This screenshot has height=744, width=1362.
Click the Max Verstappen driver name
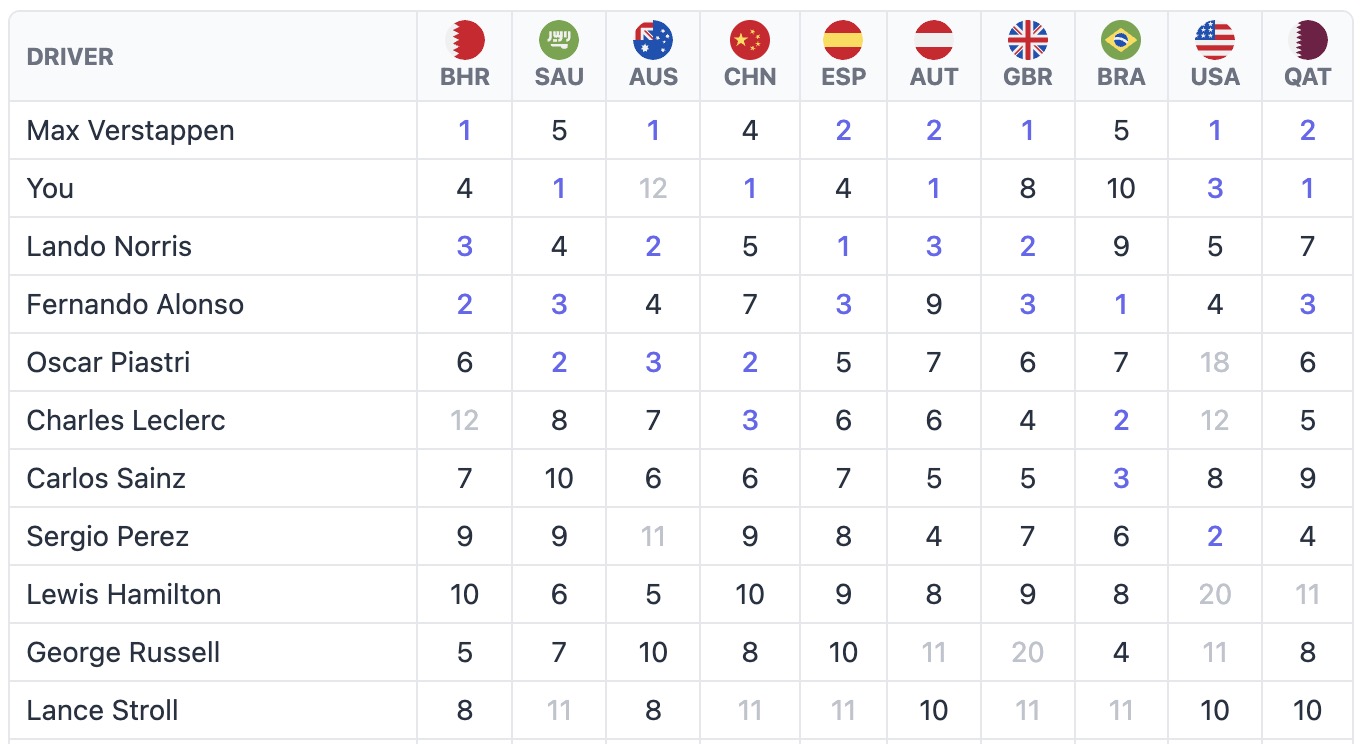pyautogui.click(x=130, y=130)
